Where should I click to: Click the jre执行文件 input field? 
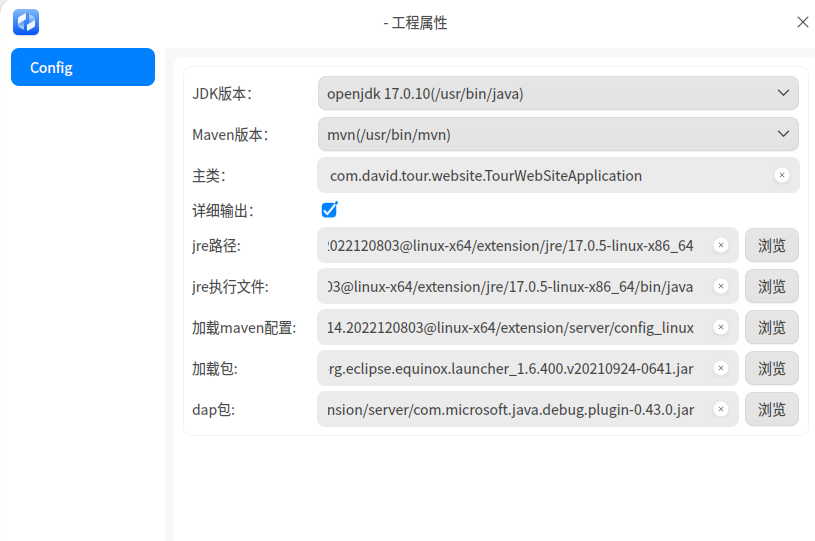click(528, 286)
